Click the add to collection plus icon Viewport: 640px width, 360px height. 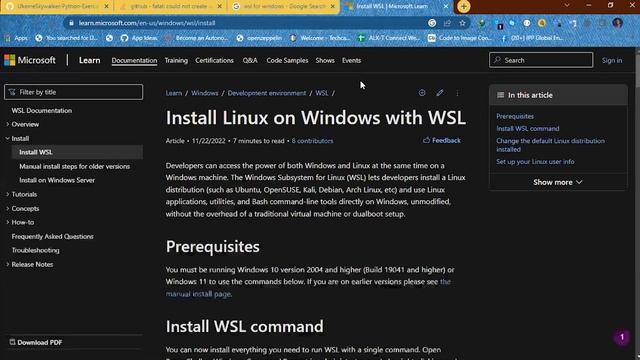tap(422, 93)
